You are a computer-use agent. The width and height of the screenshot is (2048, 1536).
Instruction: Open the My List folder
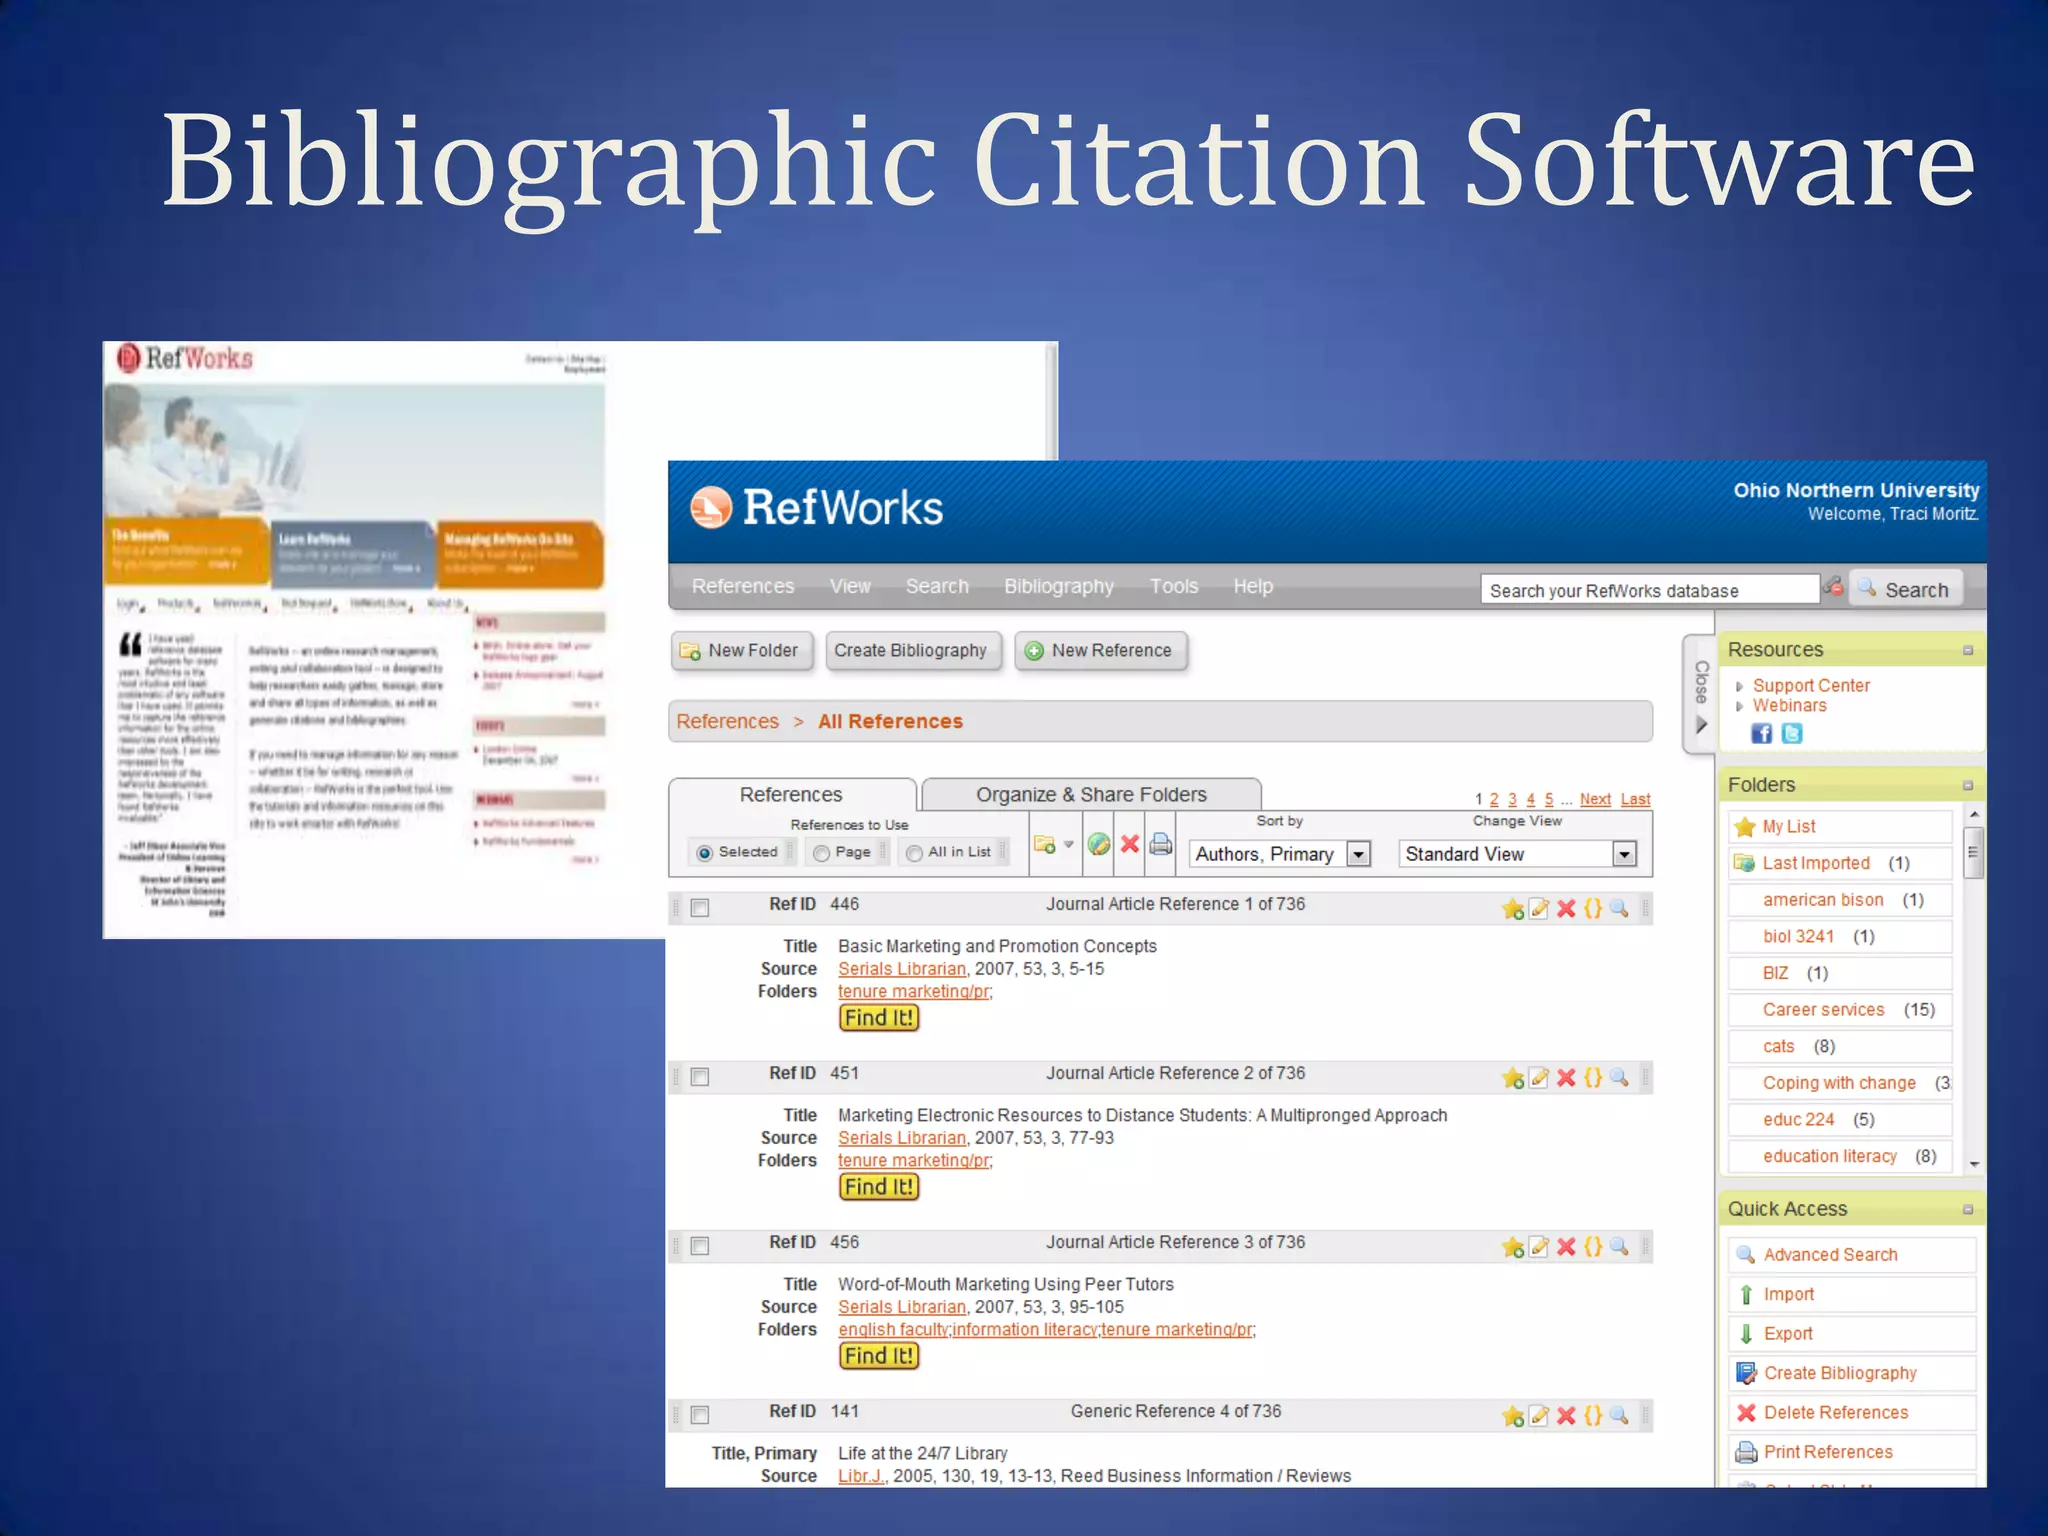click(x=1789, y=827)
